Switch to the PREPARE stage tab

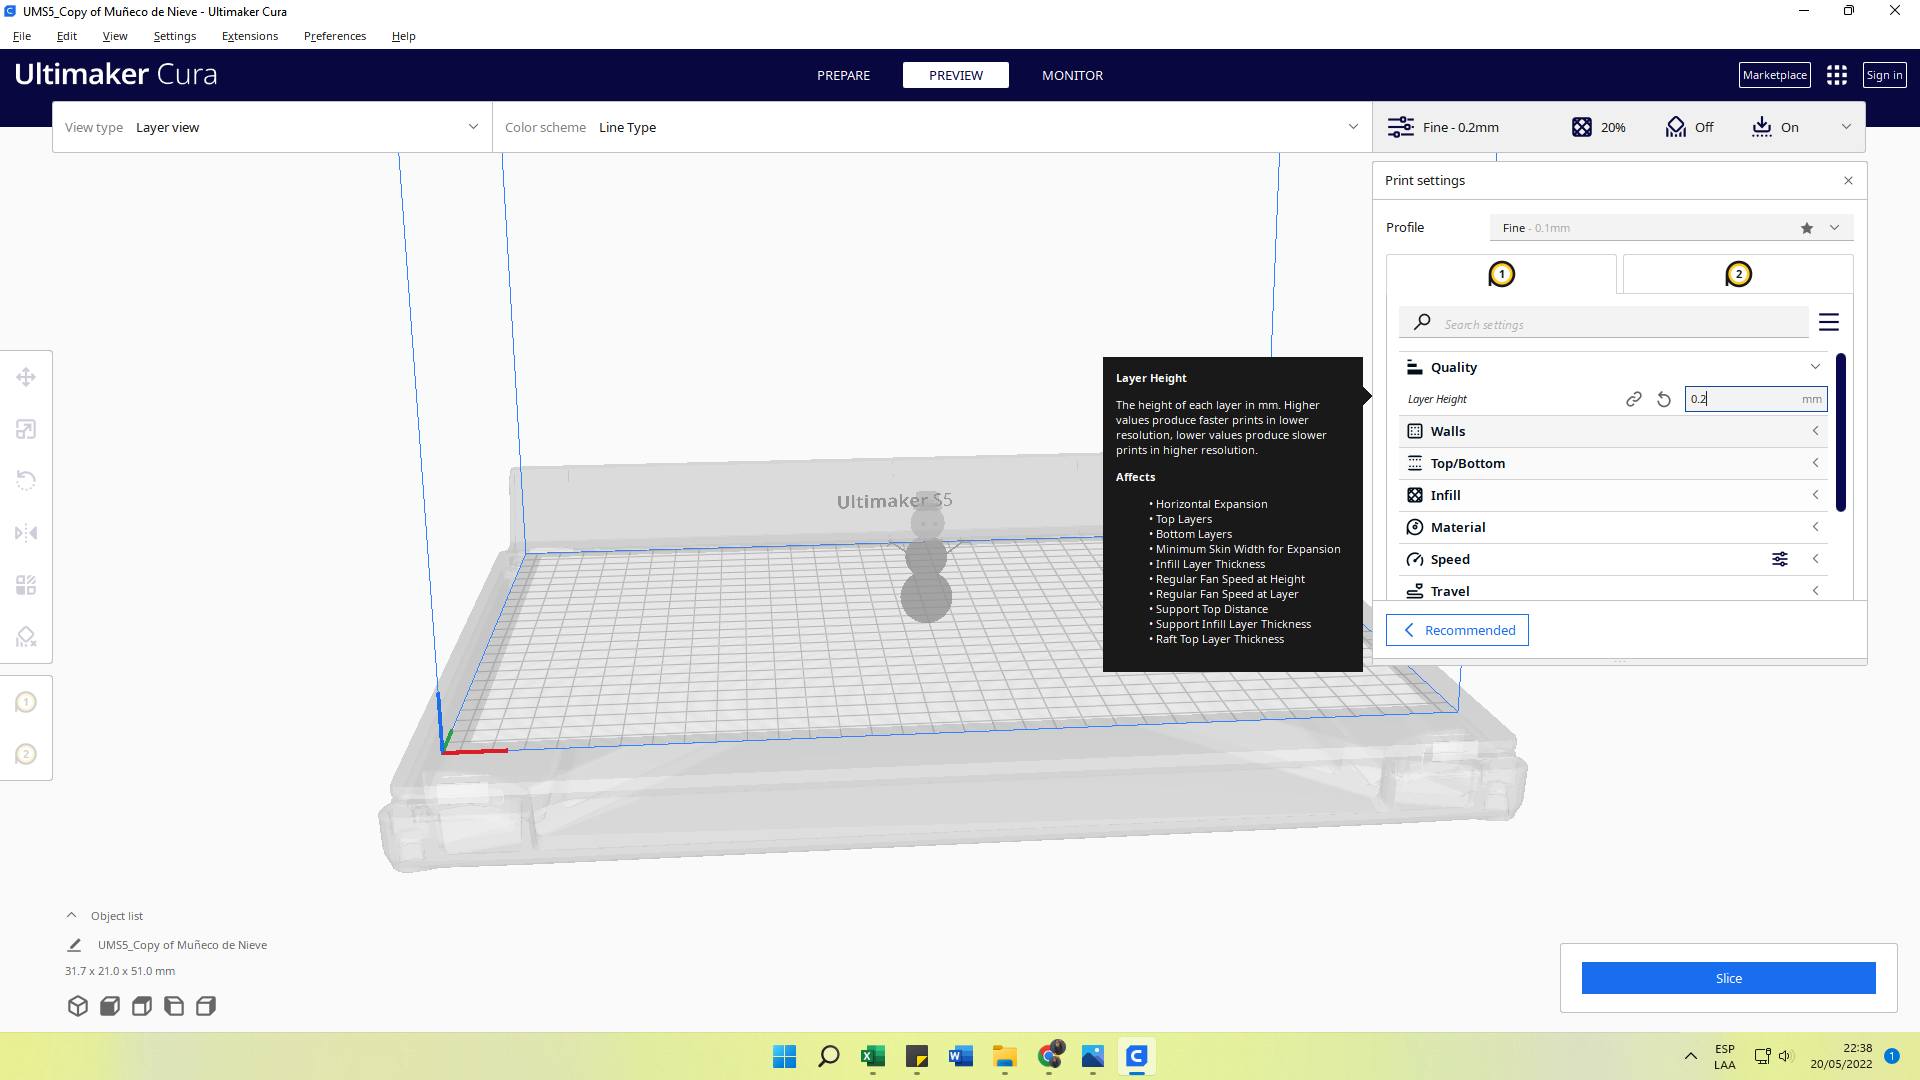point(843,75)
